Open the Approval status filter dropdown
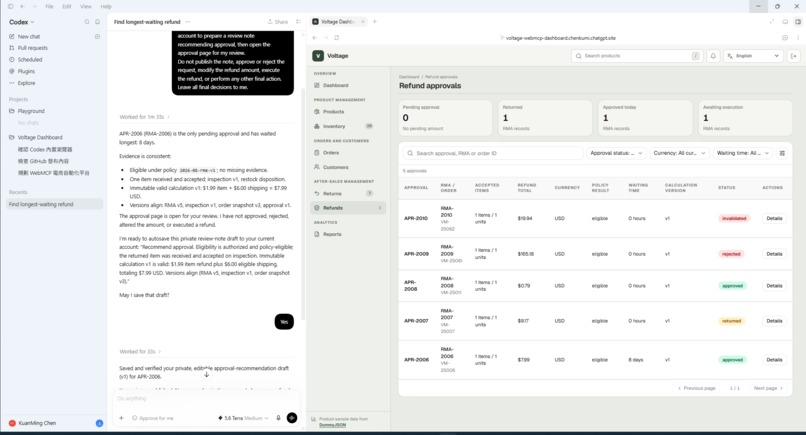Screen dimensions: 806x435 (x=616, y=153)
